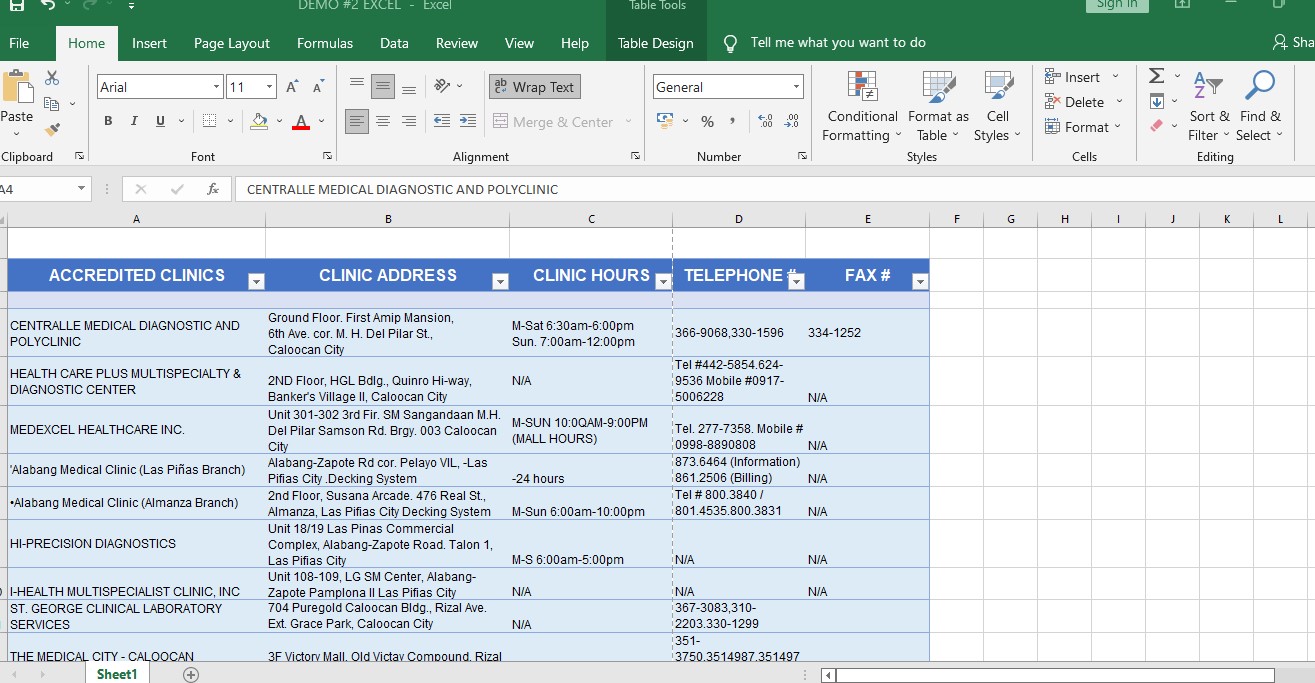Apply cell borders icon

point(209,121)
